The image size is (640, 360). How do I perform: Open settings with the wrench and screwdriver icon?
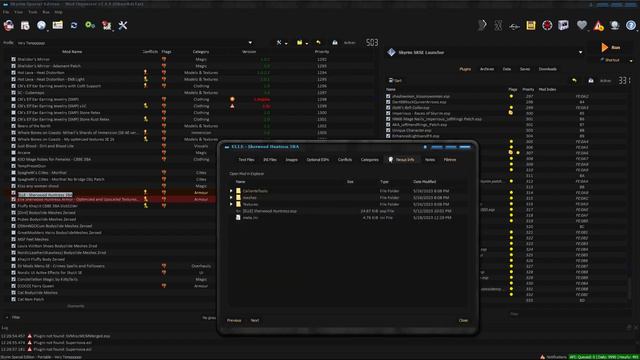click(x=123, y=25)
